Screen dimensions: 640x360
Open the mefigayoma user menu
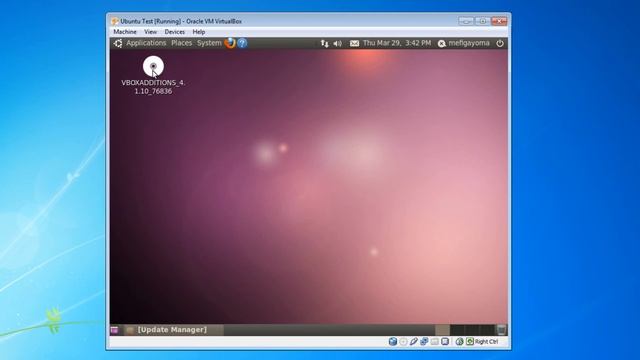pyautogui.click(x=464, y=43)
